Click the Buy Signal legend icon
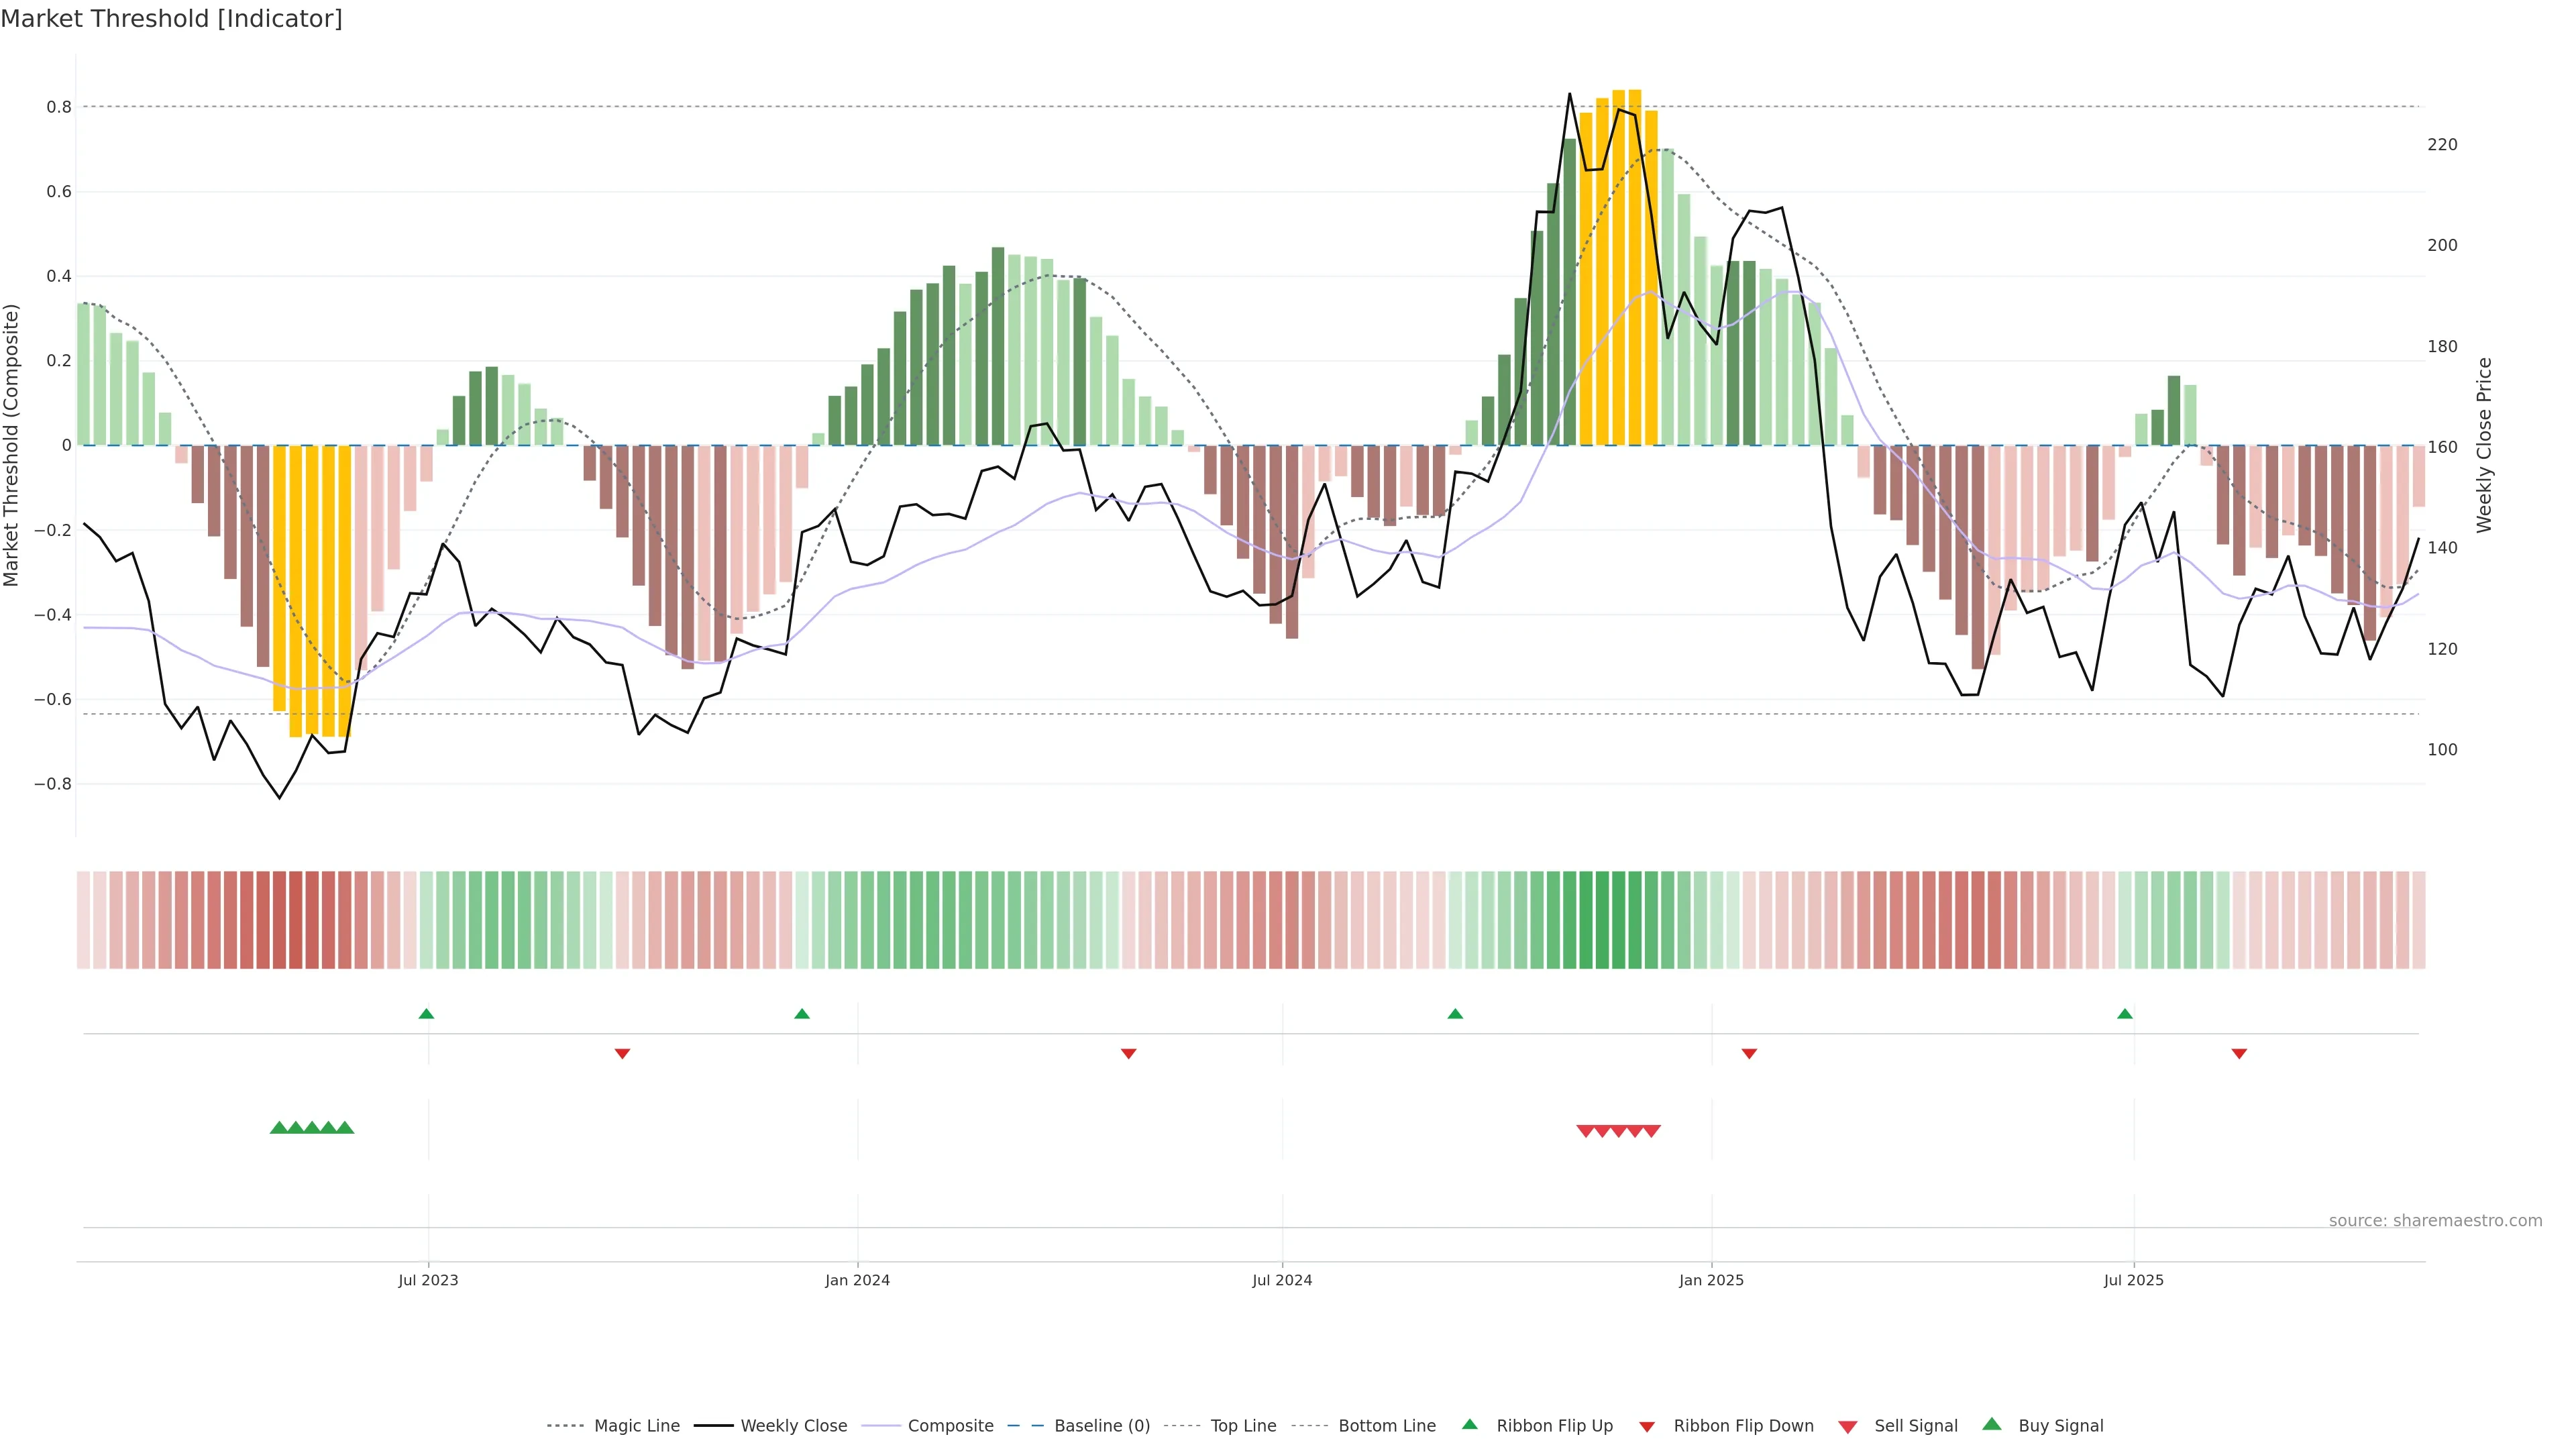Screen dimensions: 2576x1449 (x=1992, y=1424)
